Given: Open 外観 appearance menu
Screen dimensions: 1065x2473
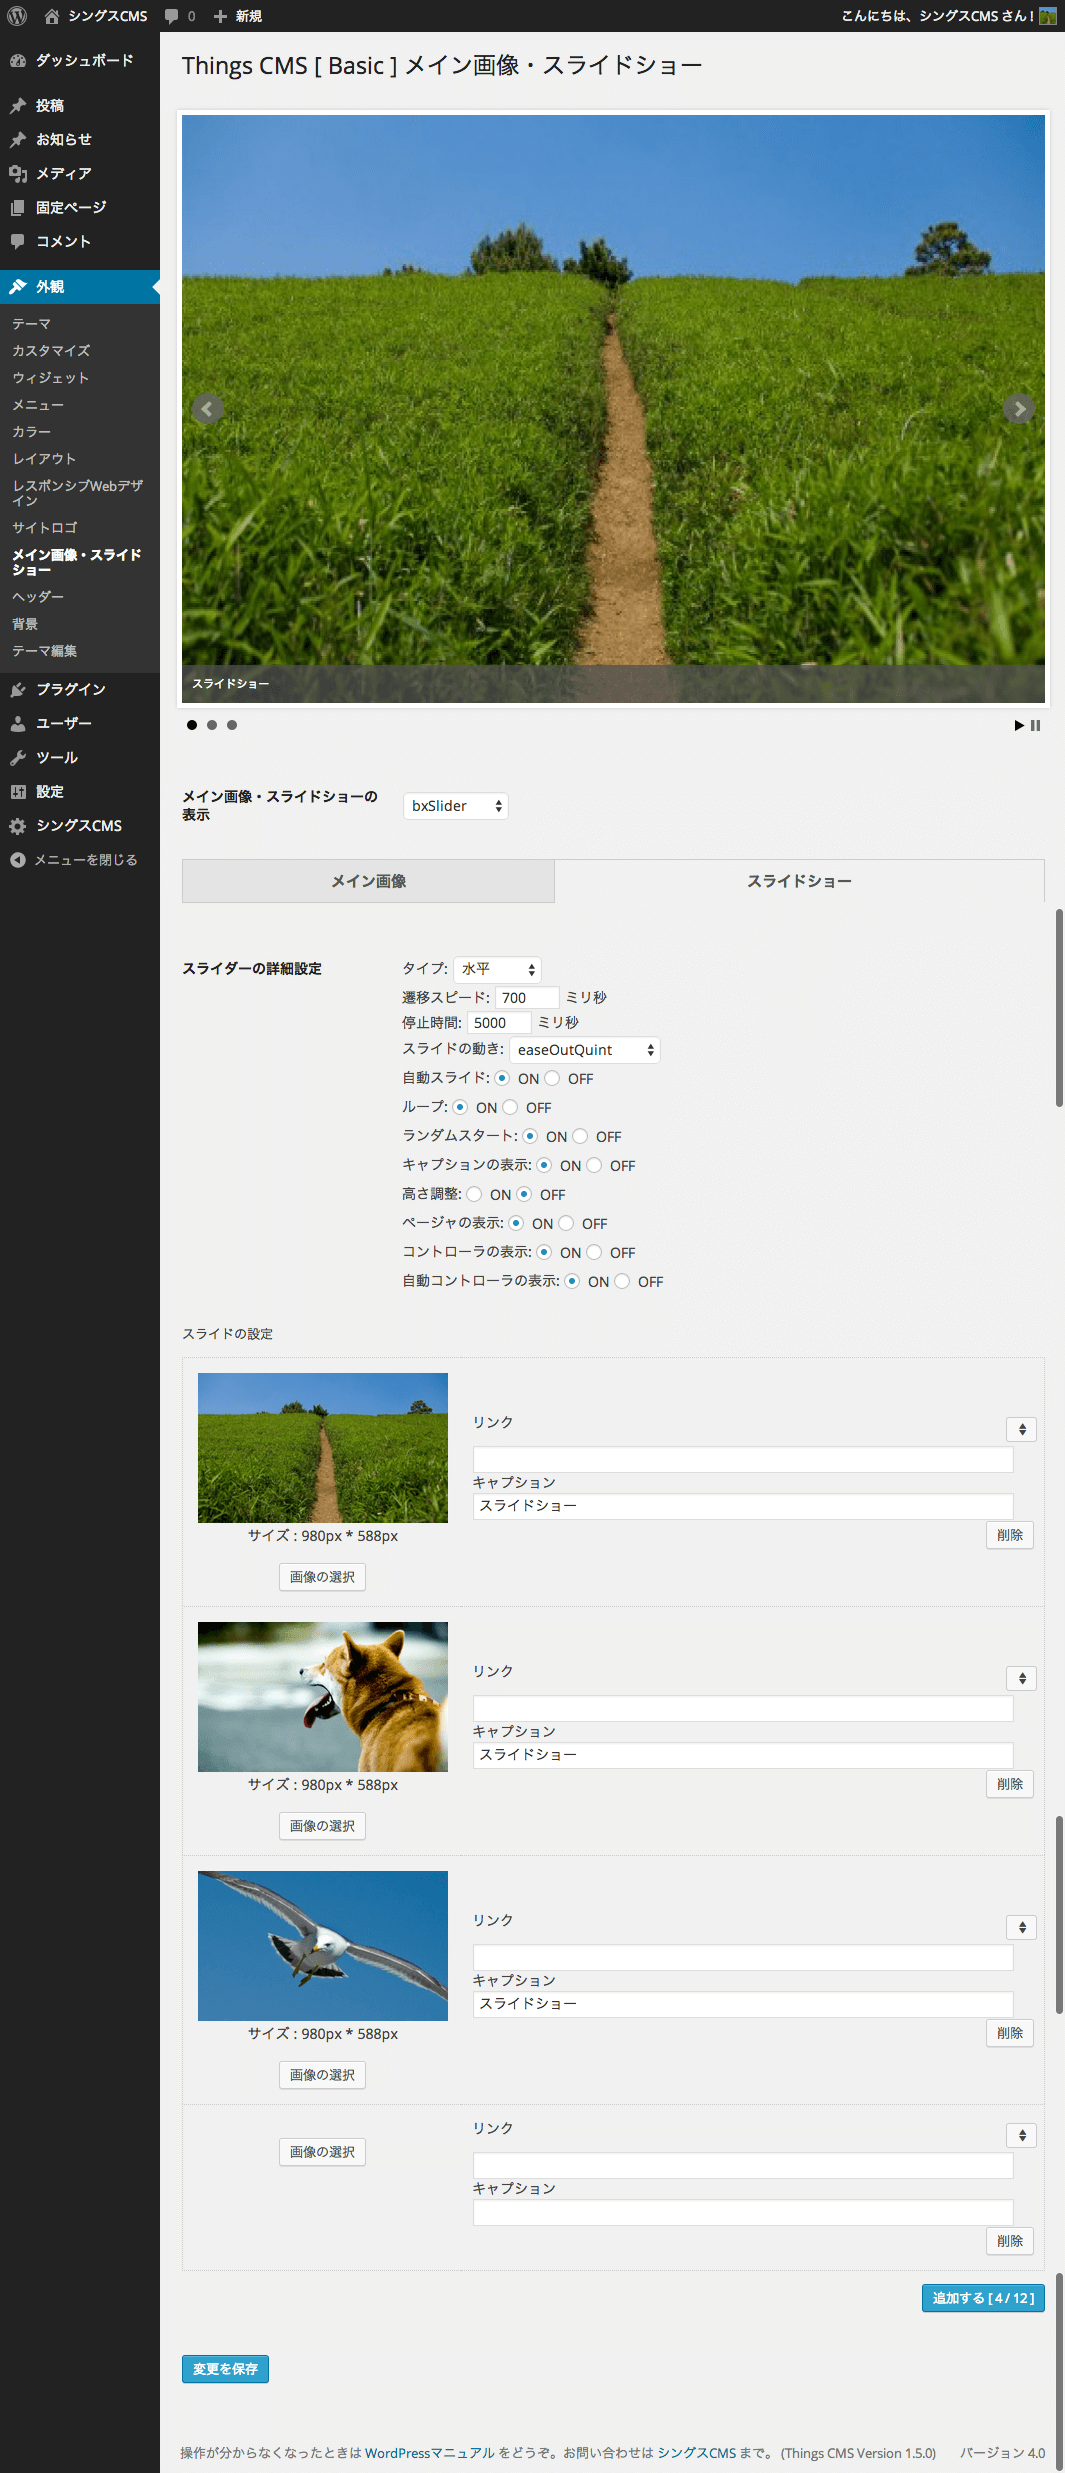Looking at the screenshot, I should [x=80, y=286].
